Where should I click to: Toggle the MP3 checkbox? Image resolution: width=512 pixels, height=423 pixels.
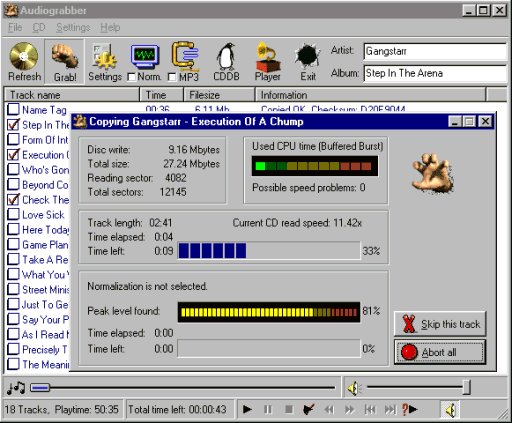click(x=172, y=77)
